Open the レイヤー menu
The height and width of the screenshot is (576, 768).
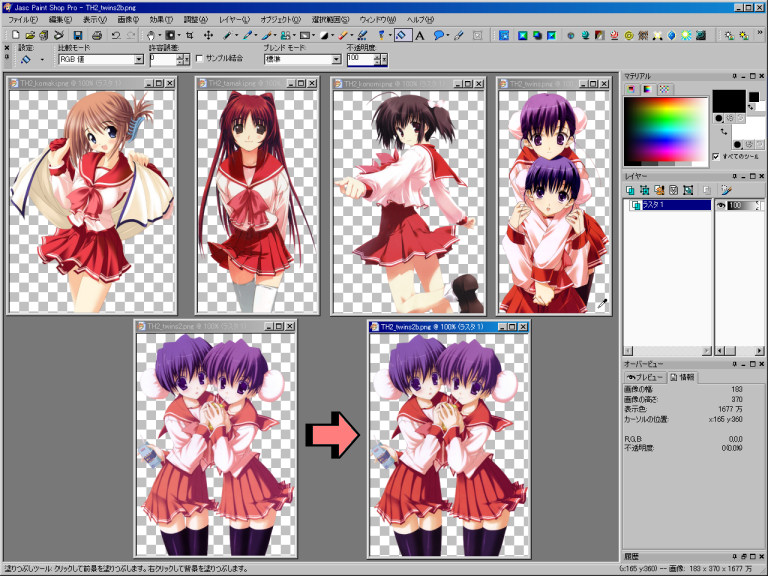tap(234, 20)
